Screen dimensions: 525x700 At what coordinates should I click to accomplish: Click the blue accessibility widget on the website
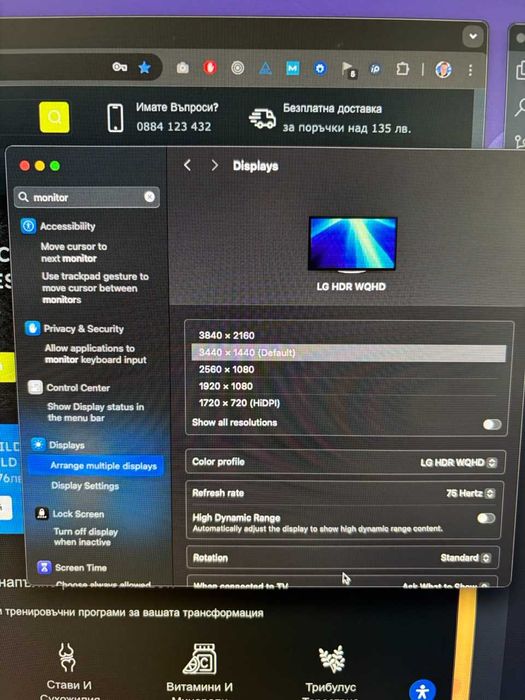(422, 689)
